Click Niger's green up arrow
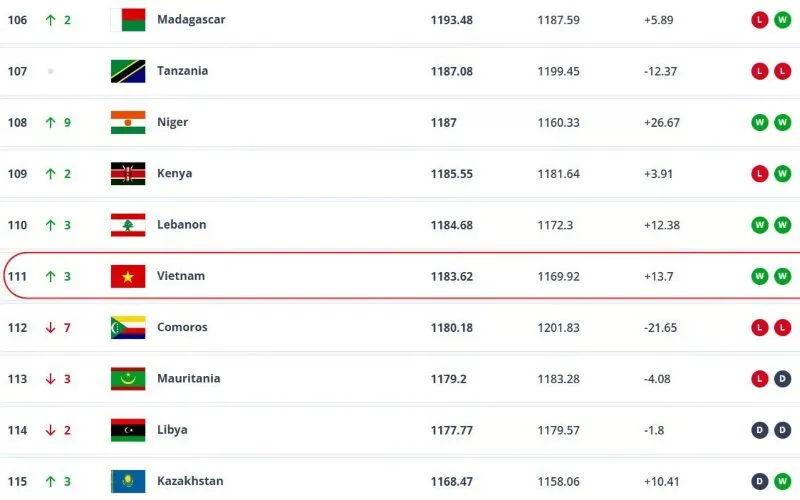The height and width of the screenshot is (500, 800). pos(50,122)
